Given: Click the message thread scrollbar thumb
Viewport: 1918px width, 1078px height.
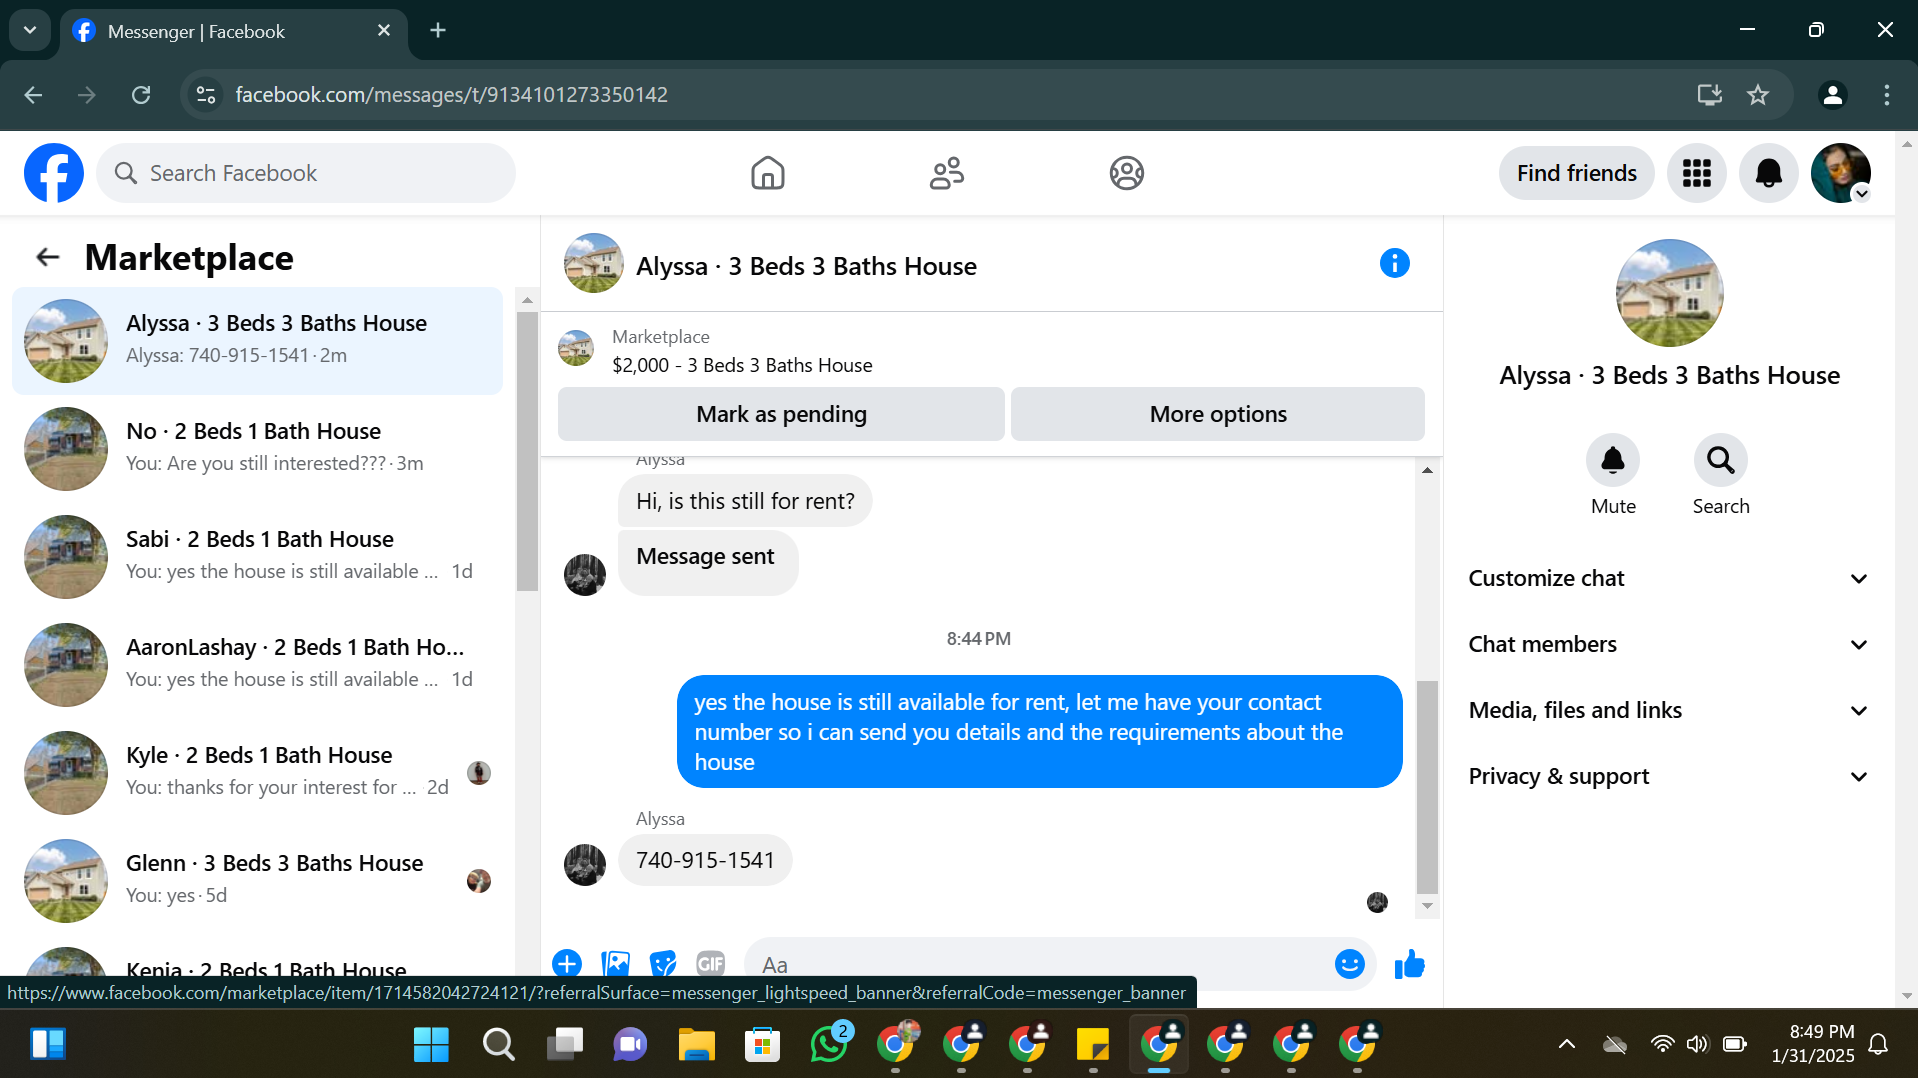Looking at the screenshot, I should pos(1427,787).
